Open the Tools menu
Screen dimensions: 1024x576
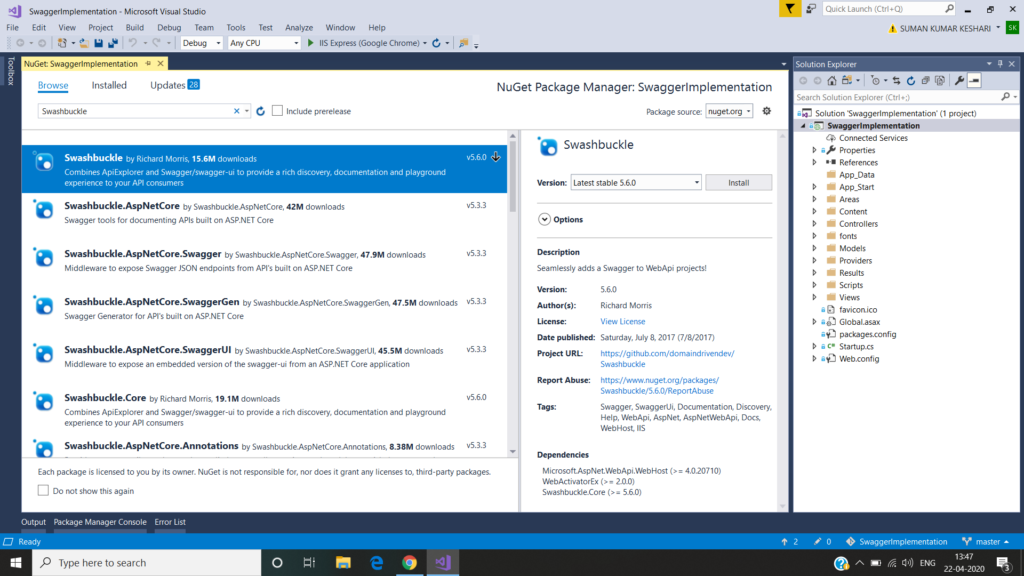click(236, 27)
